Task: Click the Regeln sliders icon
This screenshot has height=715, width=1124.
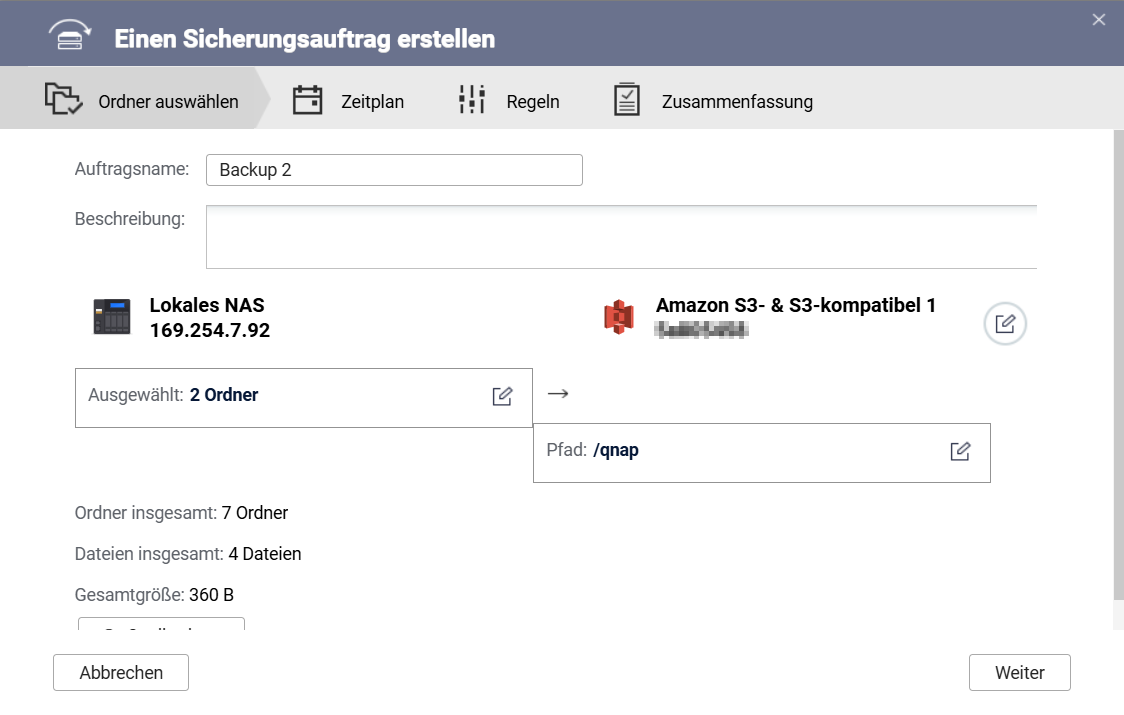Action: pos(472,100)
